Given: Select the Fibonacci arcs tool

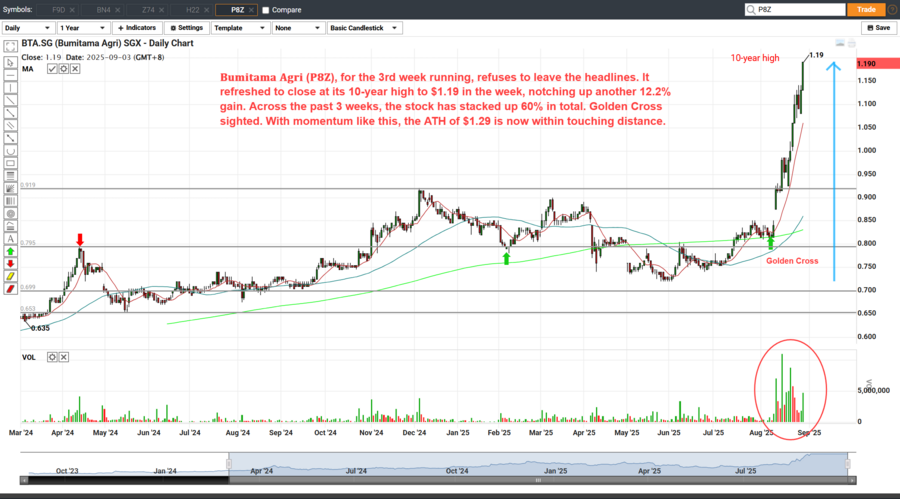Looking at the screenshot, I should click(10, 226).
